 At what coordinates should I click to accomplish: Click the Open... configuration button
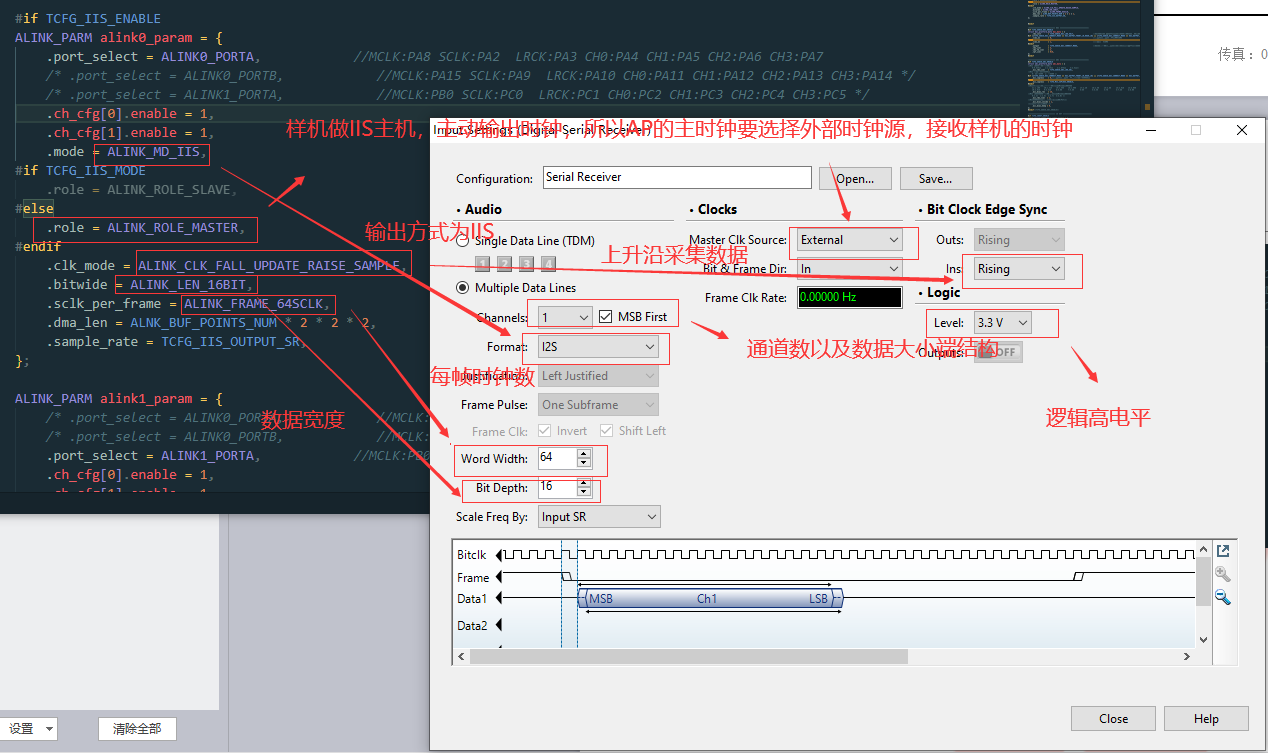855,179
